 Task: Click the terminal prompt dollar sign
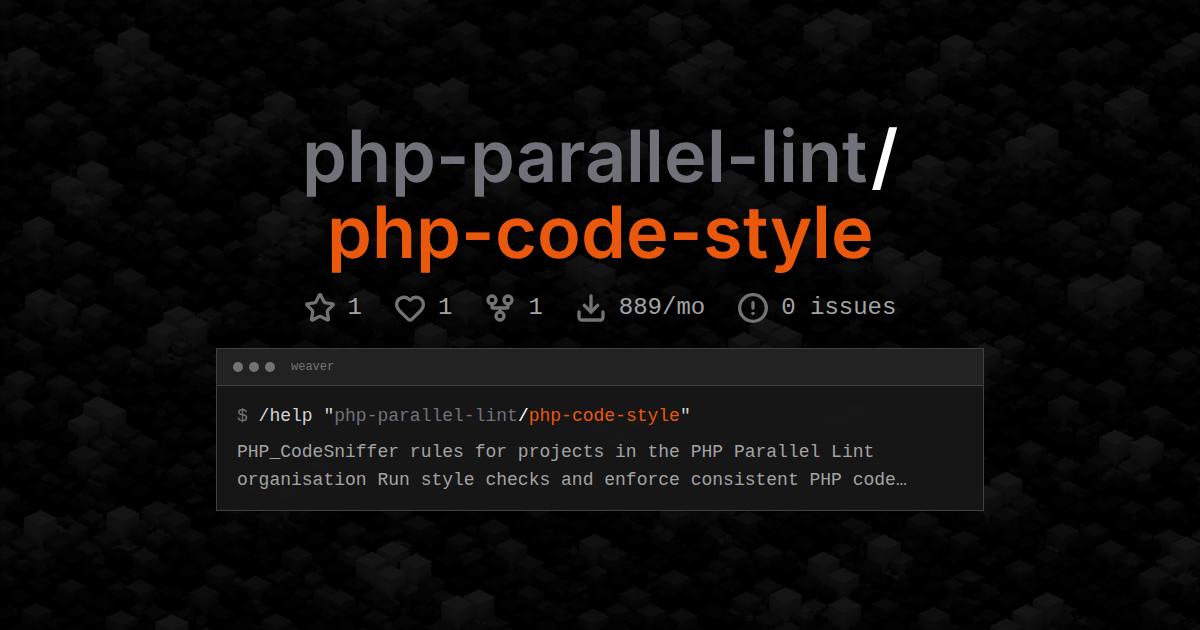[240, 415]
